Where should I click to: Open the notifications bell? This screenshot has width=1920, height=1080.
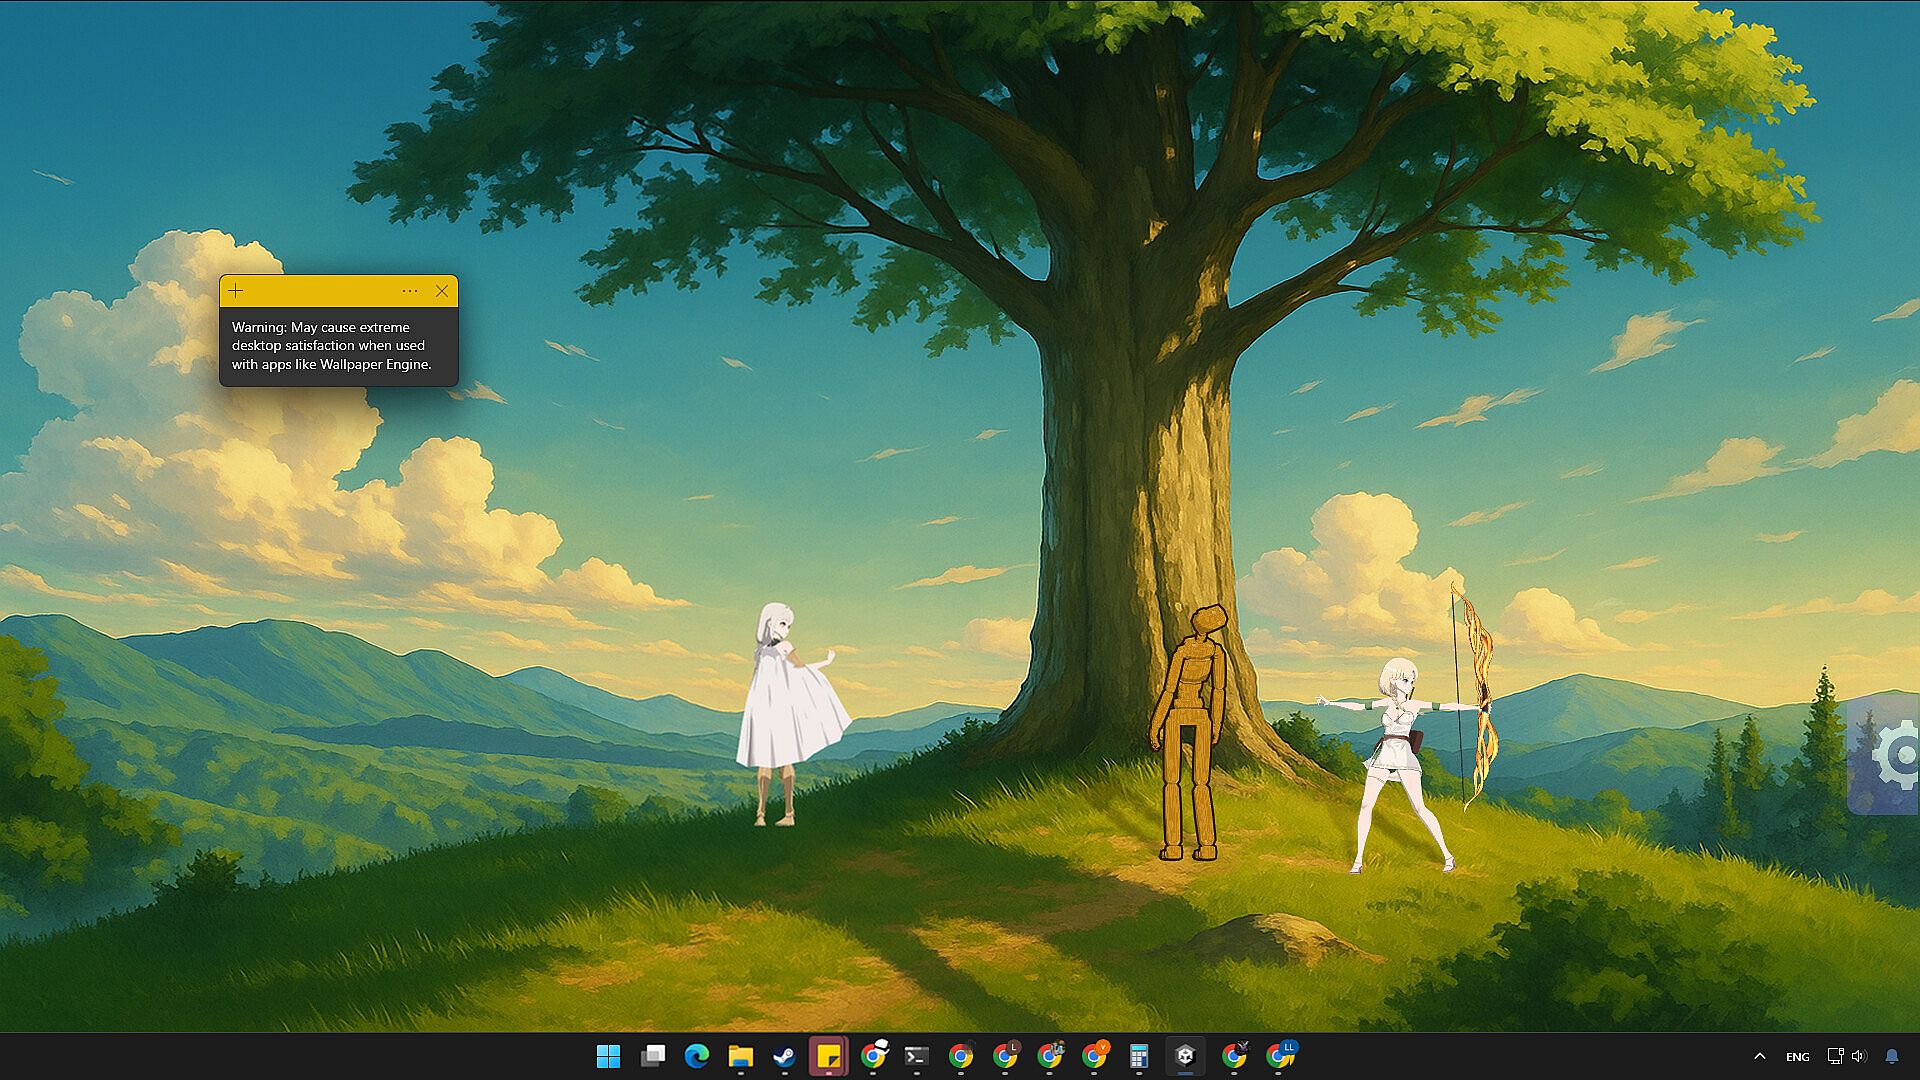(1892, 1056)
